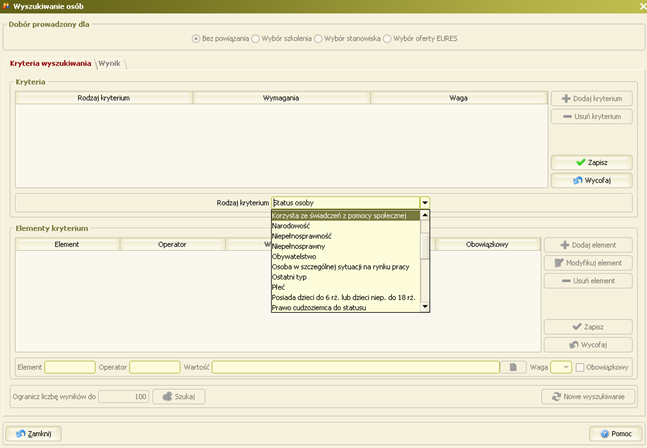Start a new search with Nowe wyszukiwanie
The image size is (647, 448).
pos(588,397)
